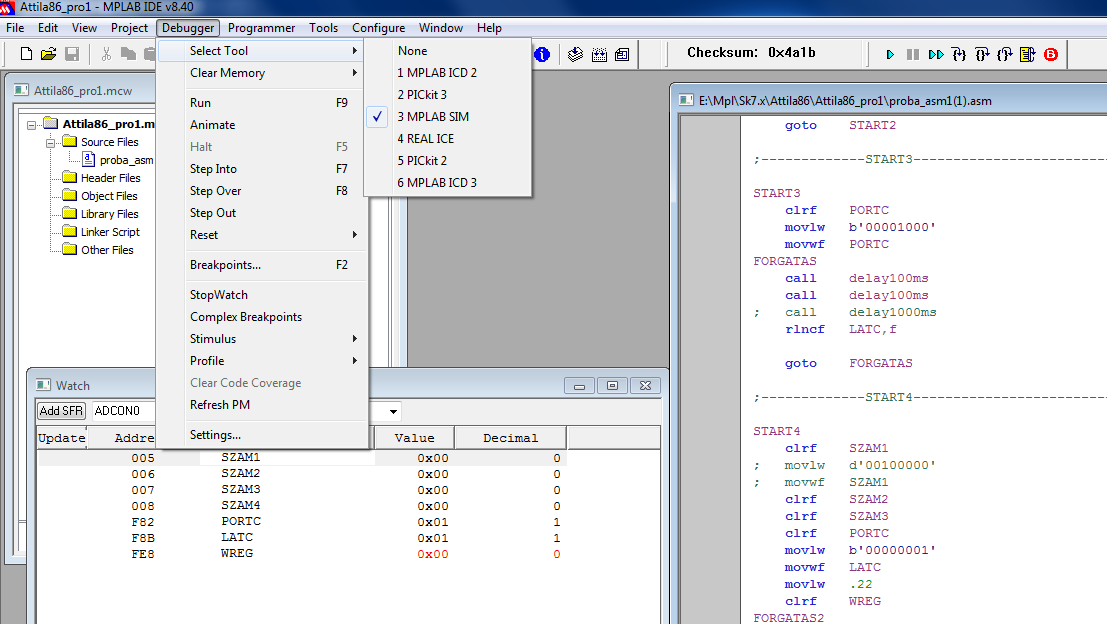Viewport: 1107px width, 624px height.
Task: Click the Value column header
Action: 414,438
